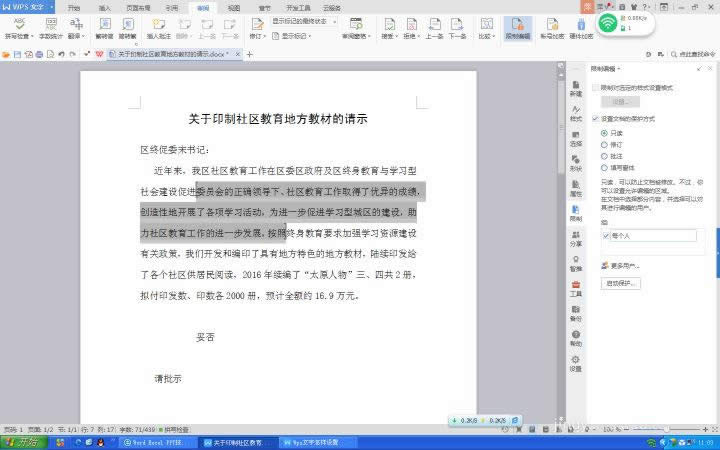Choose the 填写窗体 protection radio button
This screenshot has height=450, width=720.
[604, 168]
